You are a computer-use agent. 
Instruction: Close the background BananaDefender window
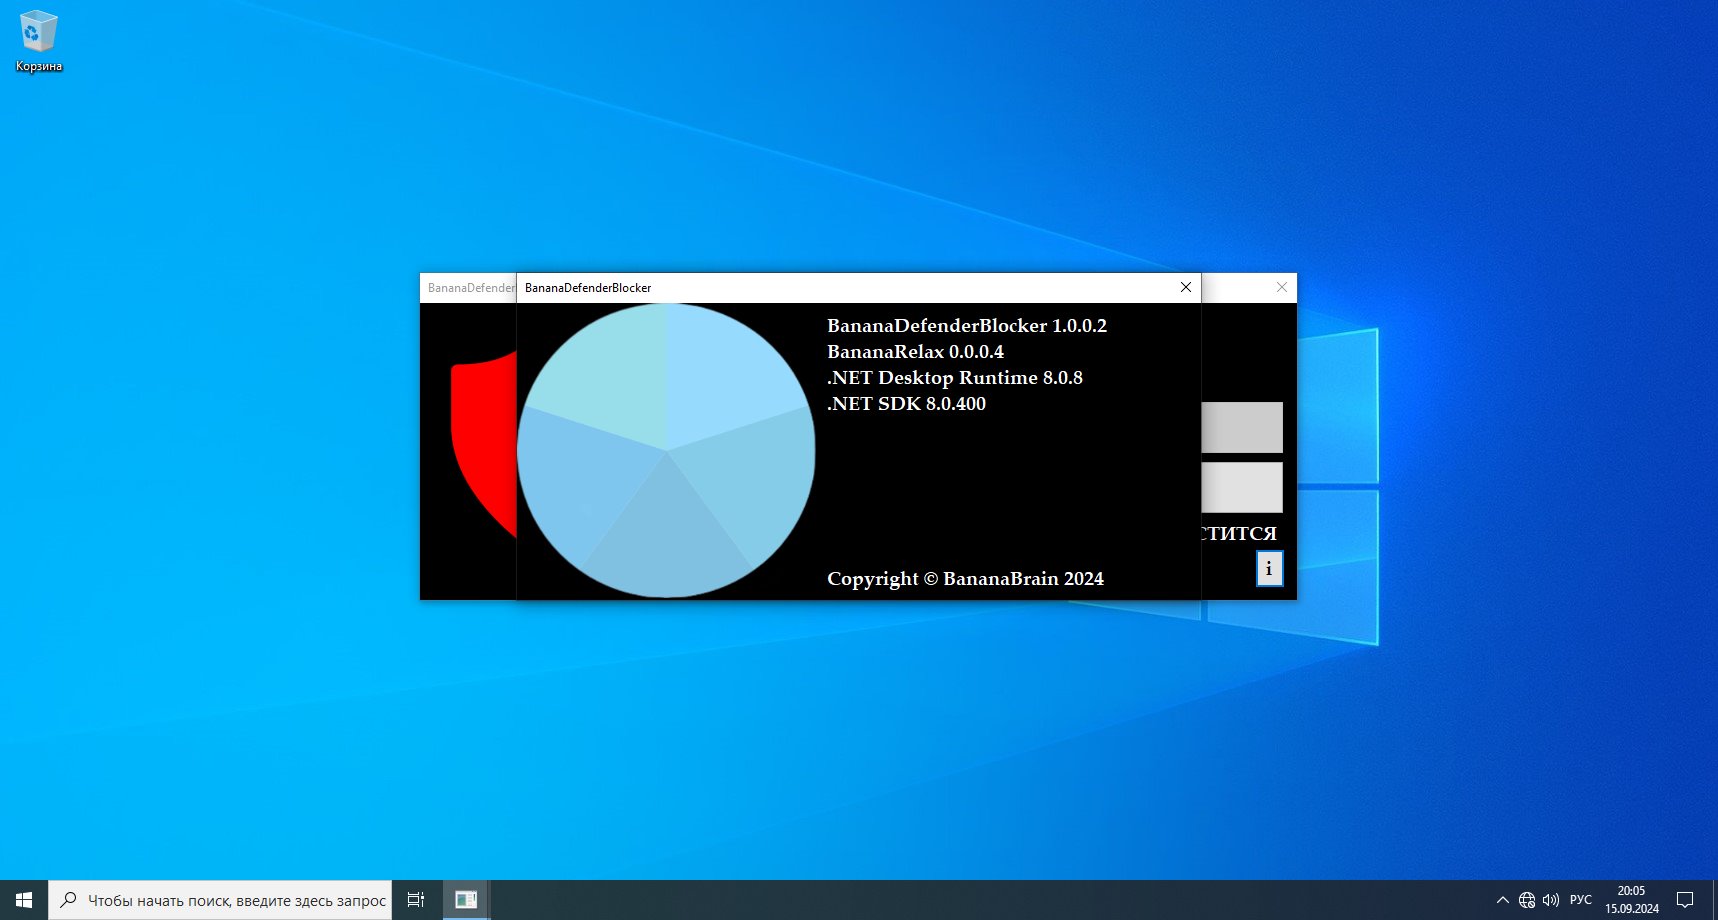tap(1282, 287)
